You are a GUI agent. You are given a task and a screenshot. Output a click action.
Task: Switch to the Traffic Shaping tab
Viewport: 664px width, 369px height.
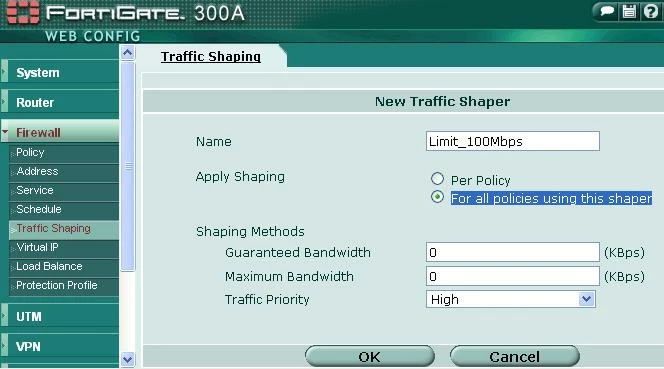click(x=211, y=56)
